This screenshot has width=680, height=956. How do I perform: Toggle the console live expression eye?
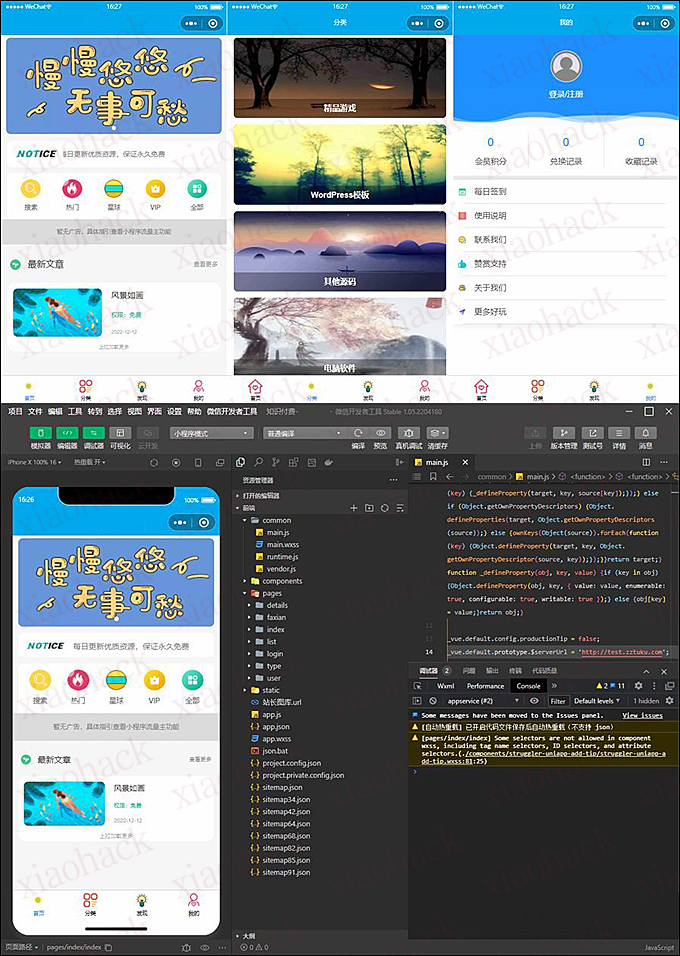click(x=534, y=701)
